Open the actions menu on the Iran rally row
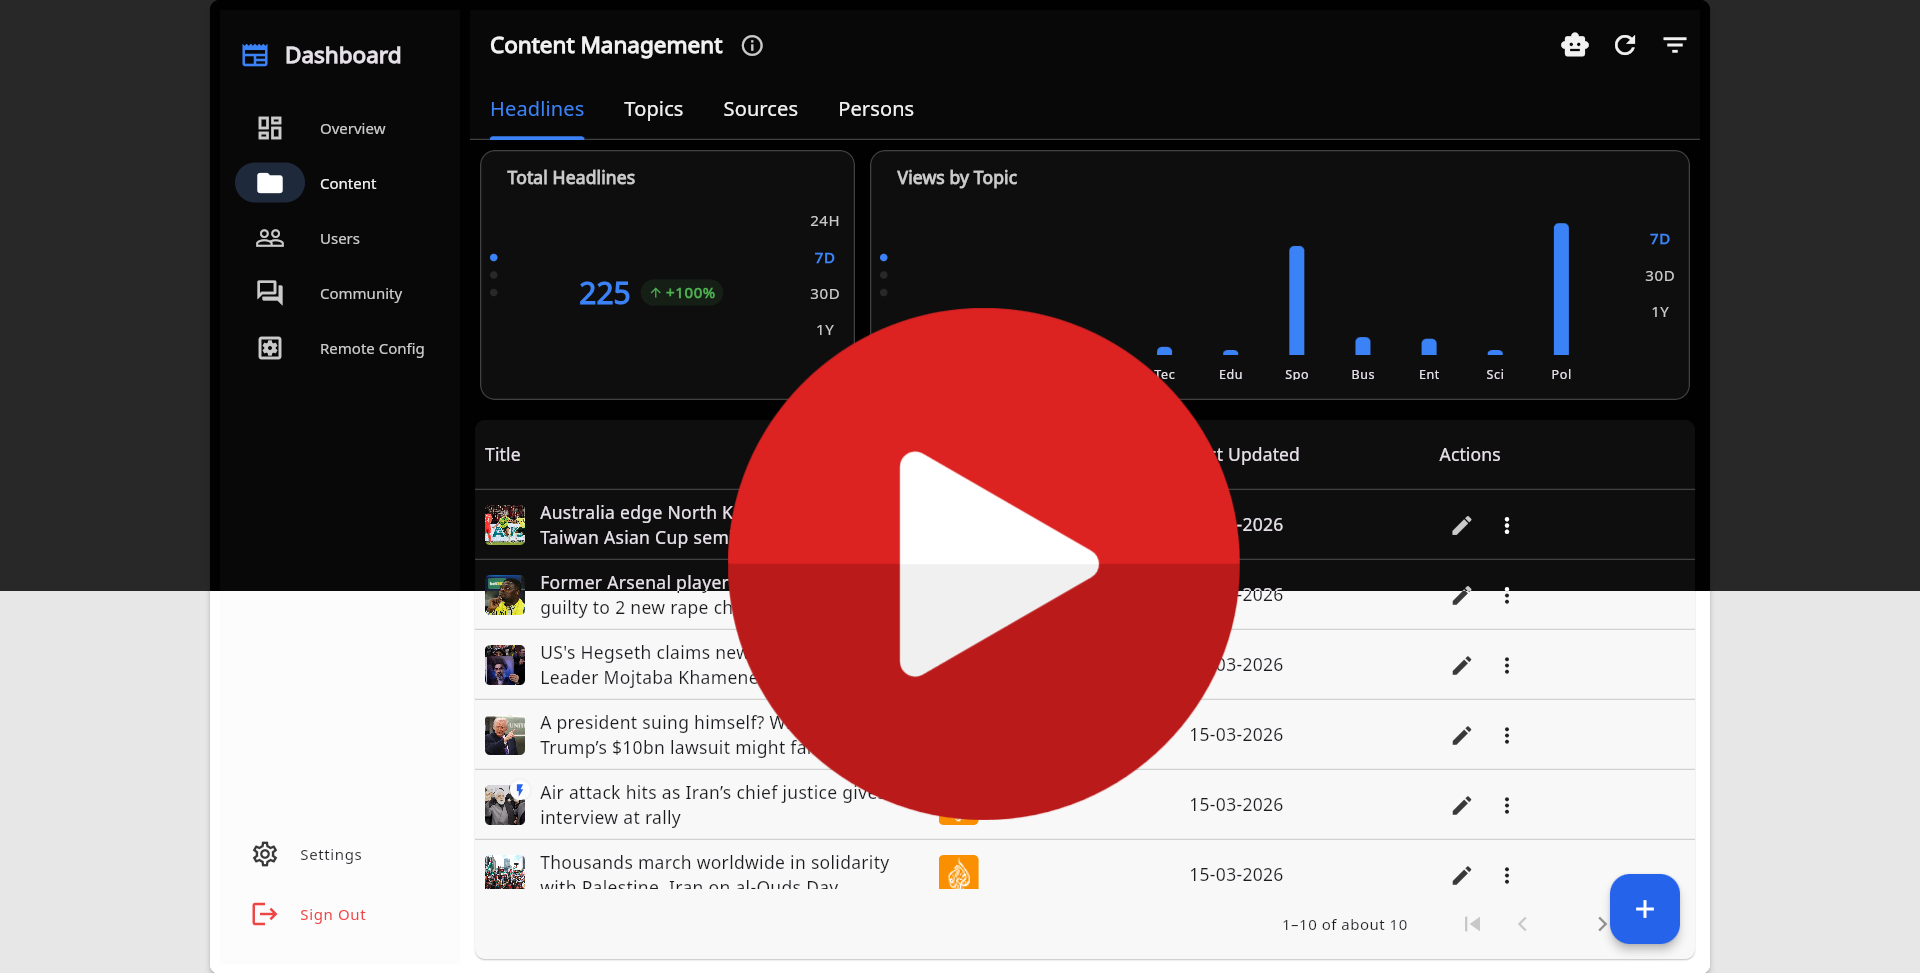The height and width of the screenshot is (973, 1920). coord(1506,805)
